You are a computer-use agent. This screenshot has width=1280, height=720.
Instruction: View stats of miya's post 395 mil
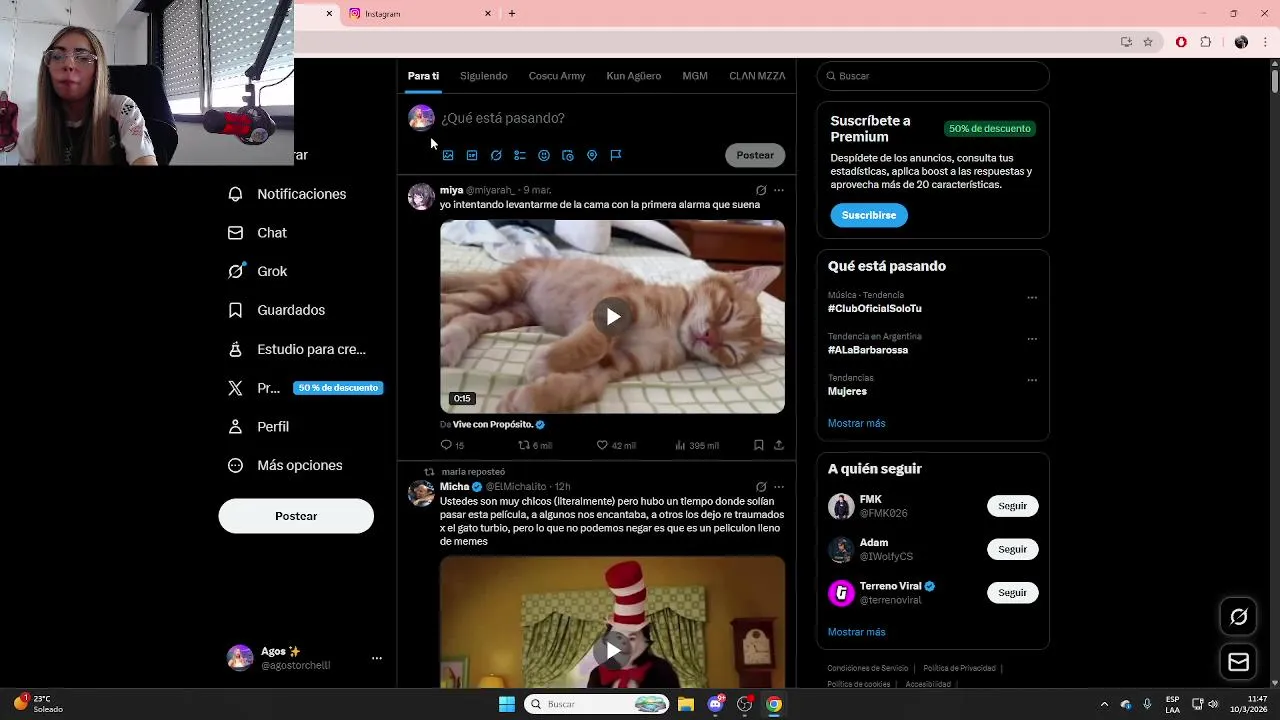696,445
